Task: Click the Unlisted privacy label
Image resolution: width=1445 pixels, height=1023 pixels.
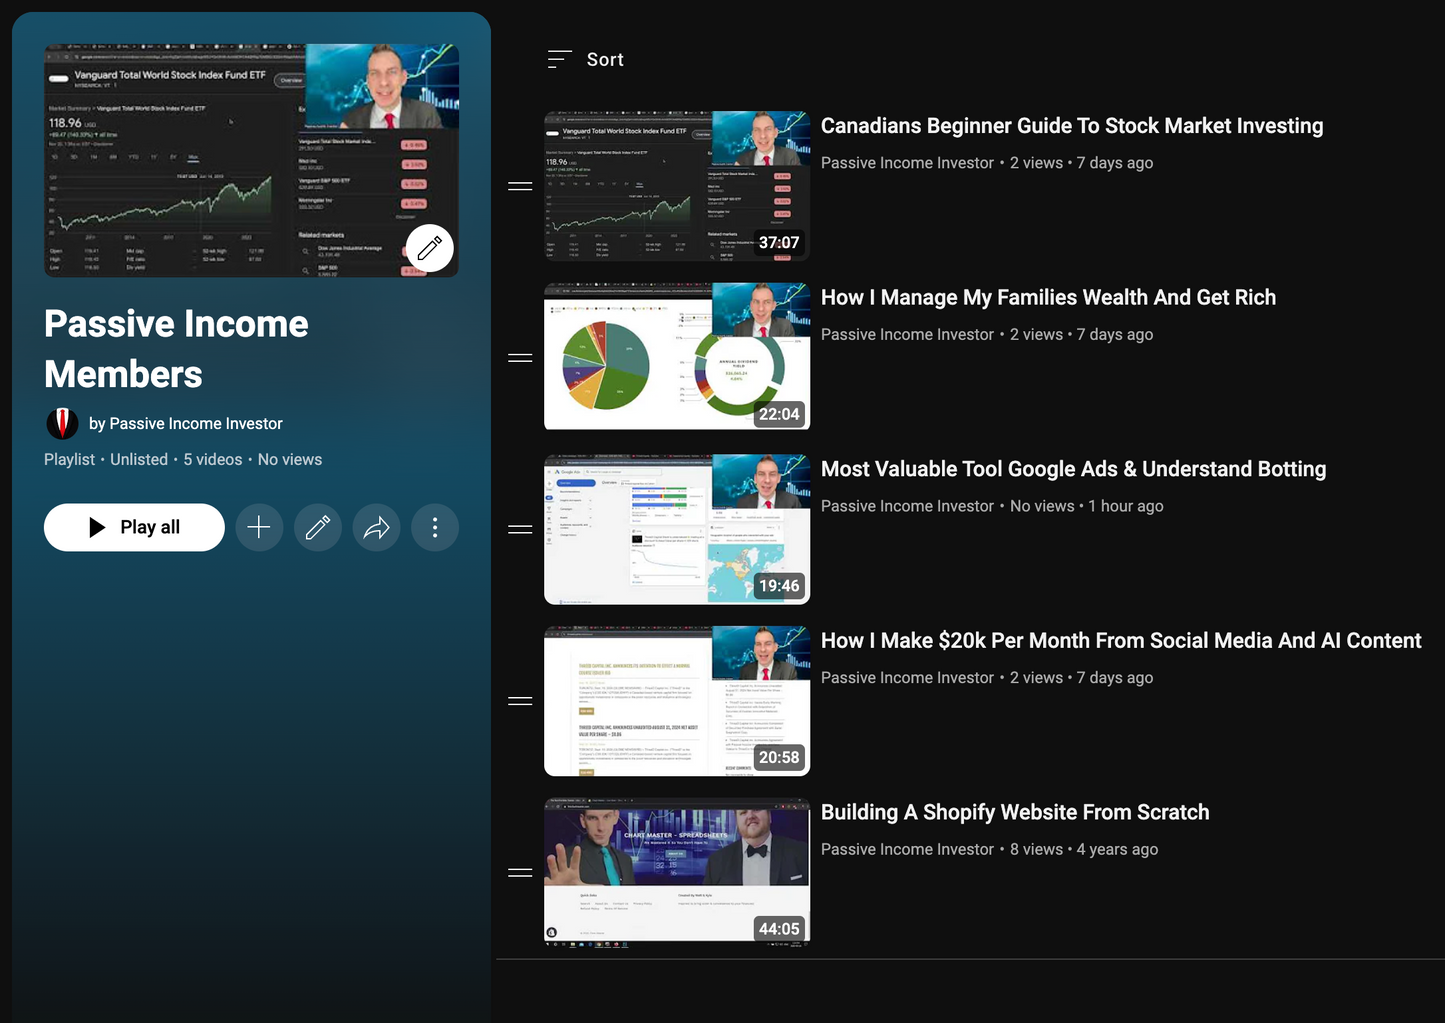Action: 139,460
